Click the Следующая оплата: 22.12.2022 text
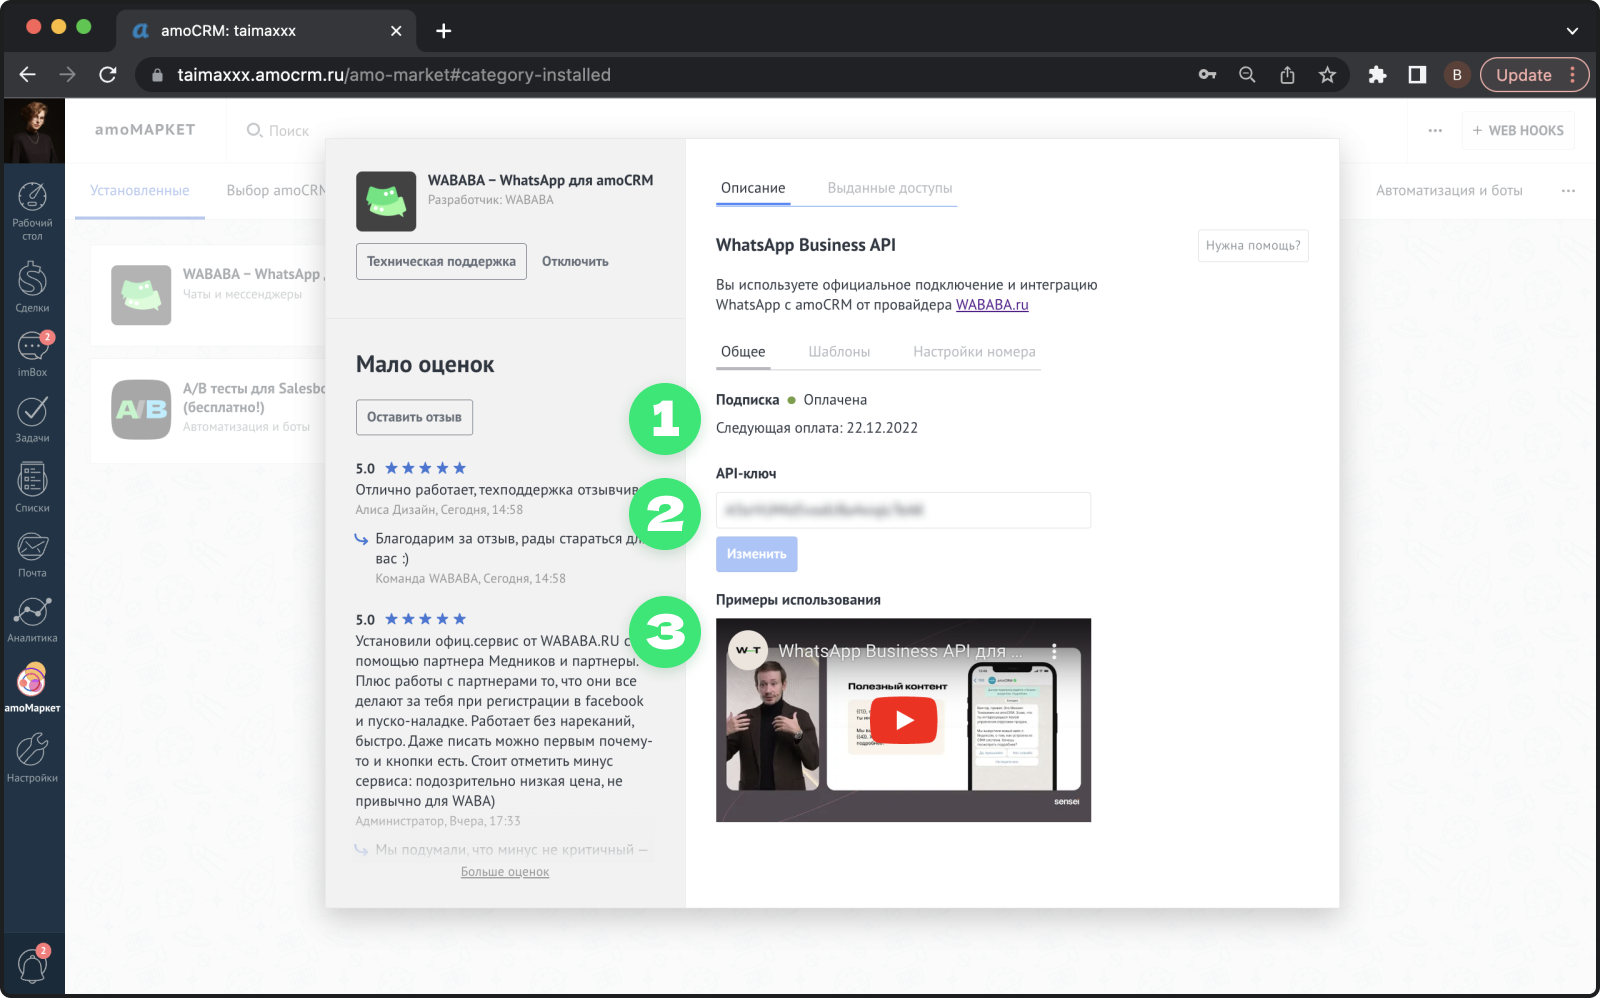This screenshot has height=998, width=1600. (x=816, y=428)
